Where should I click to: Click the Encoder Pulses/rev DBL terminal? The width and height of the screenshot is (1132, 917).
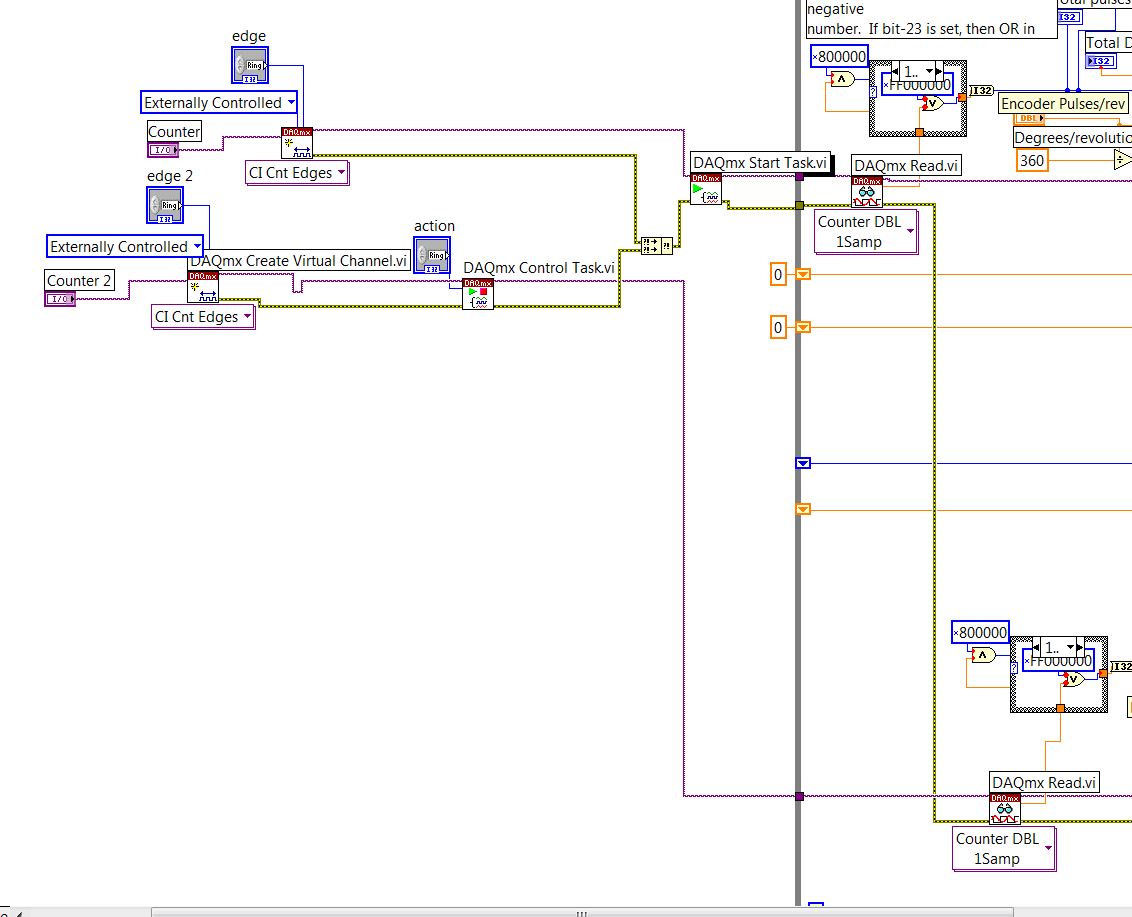click(x=1029, y=118)
